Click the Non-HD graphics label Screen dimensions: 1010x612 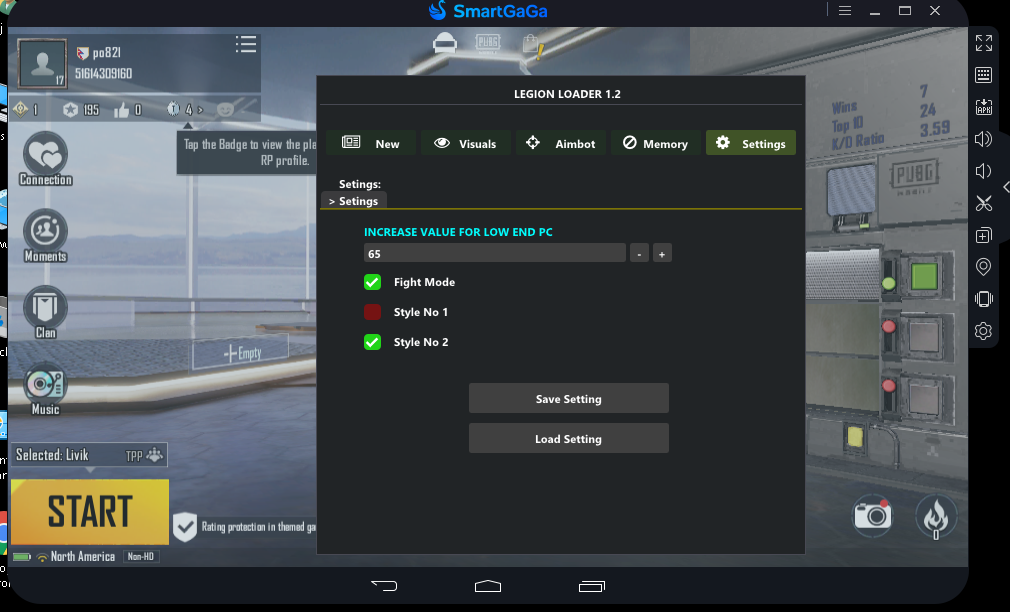tap(140, 556)
